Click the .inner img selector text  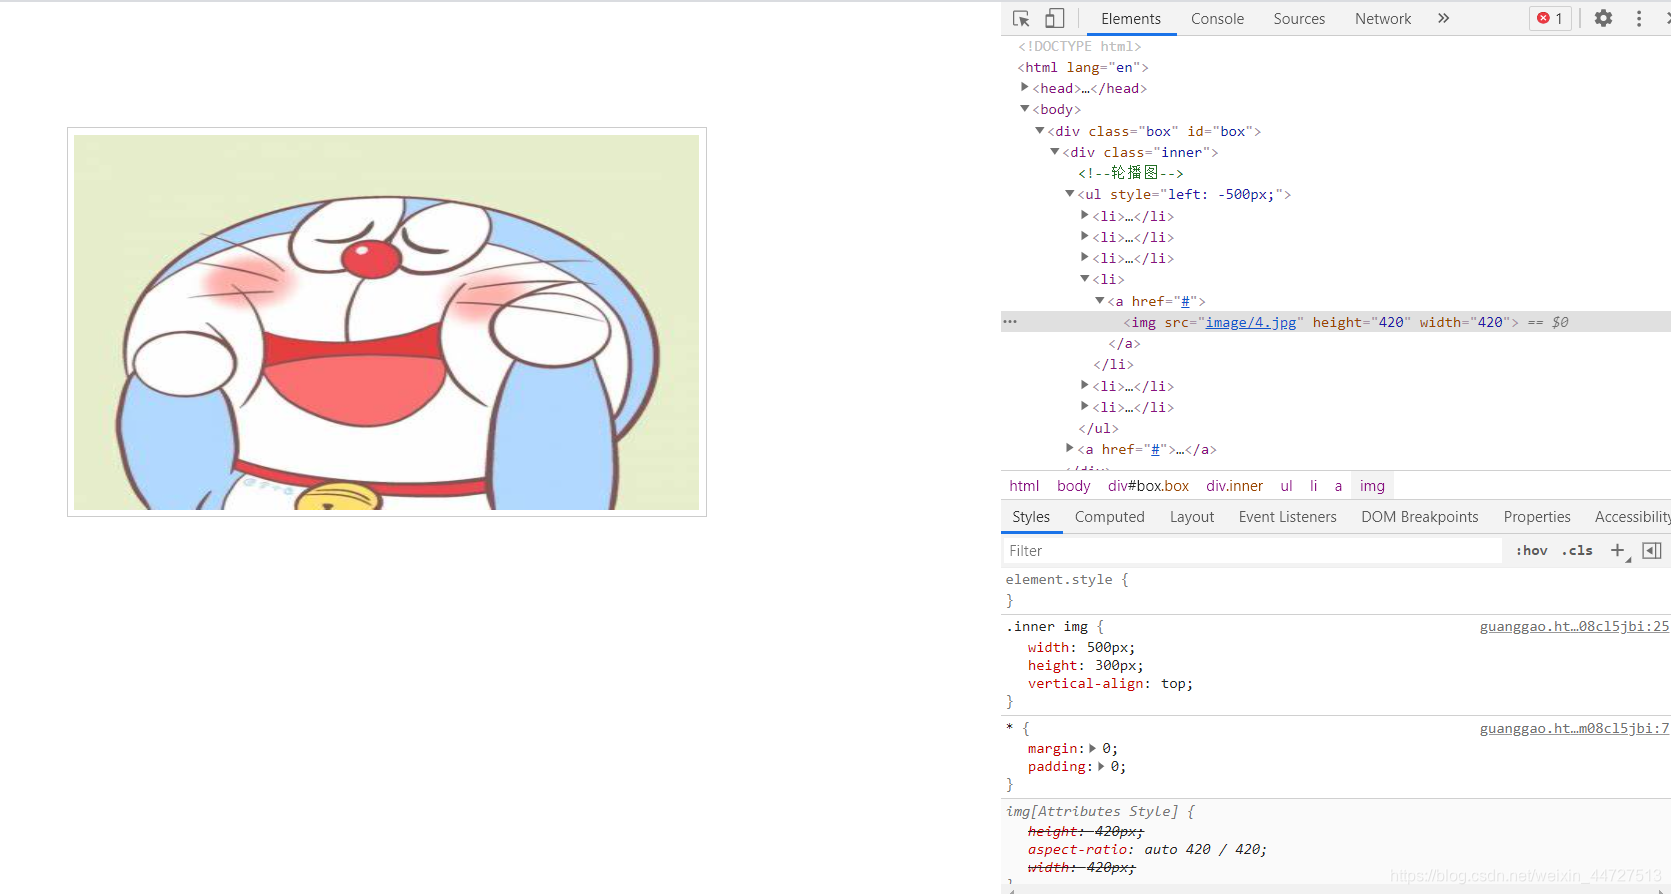1047,626
